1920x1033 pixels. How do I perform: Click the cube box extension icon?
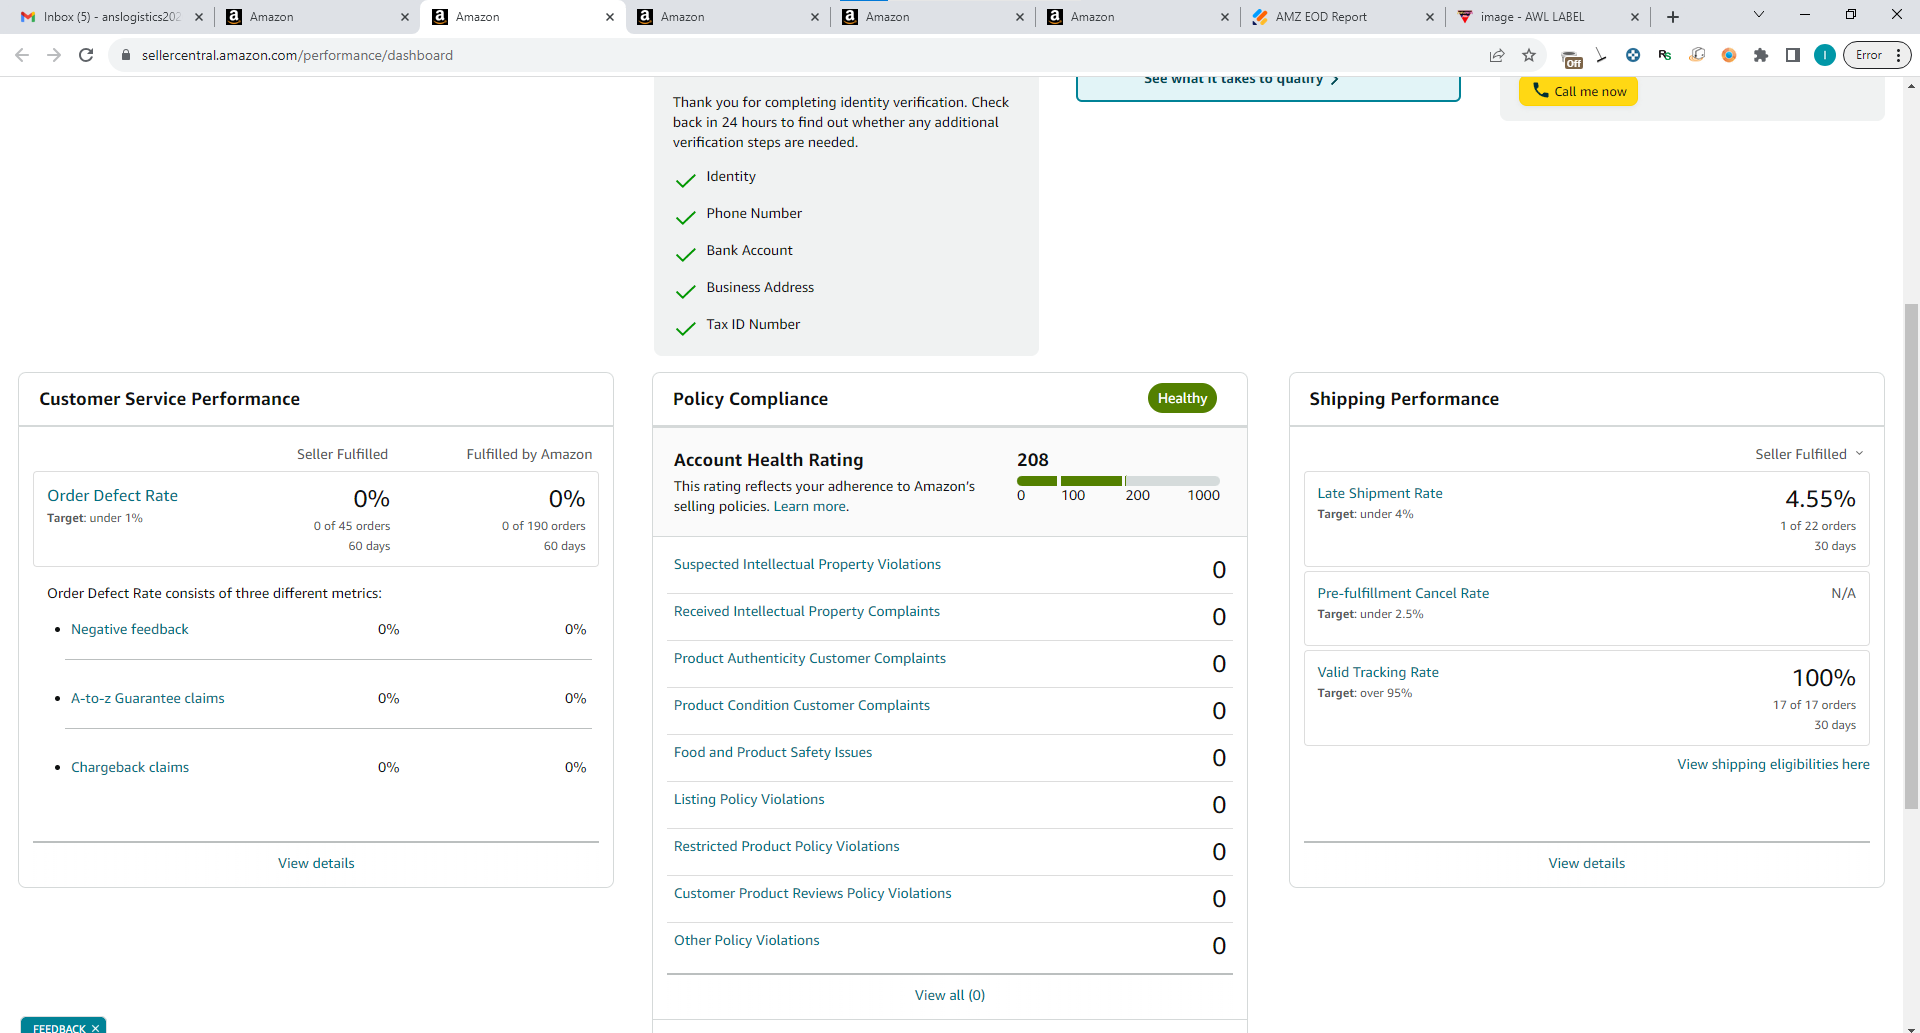1697,55
